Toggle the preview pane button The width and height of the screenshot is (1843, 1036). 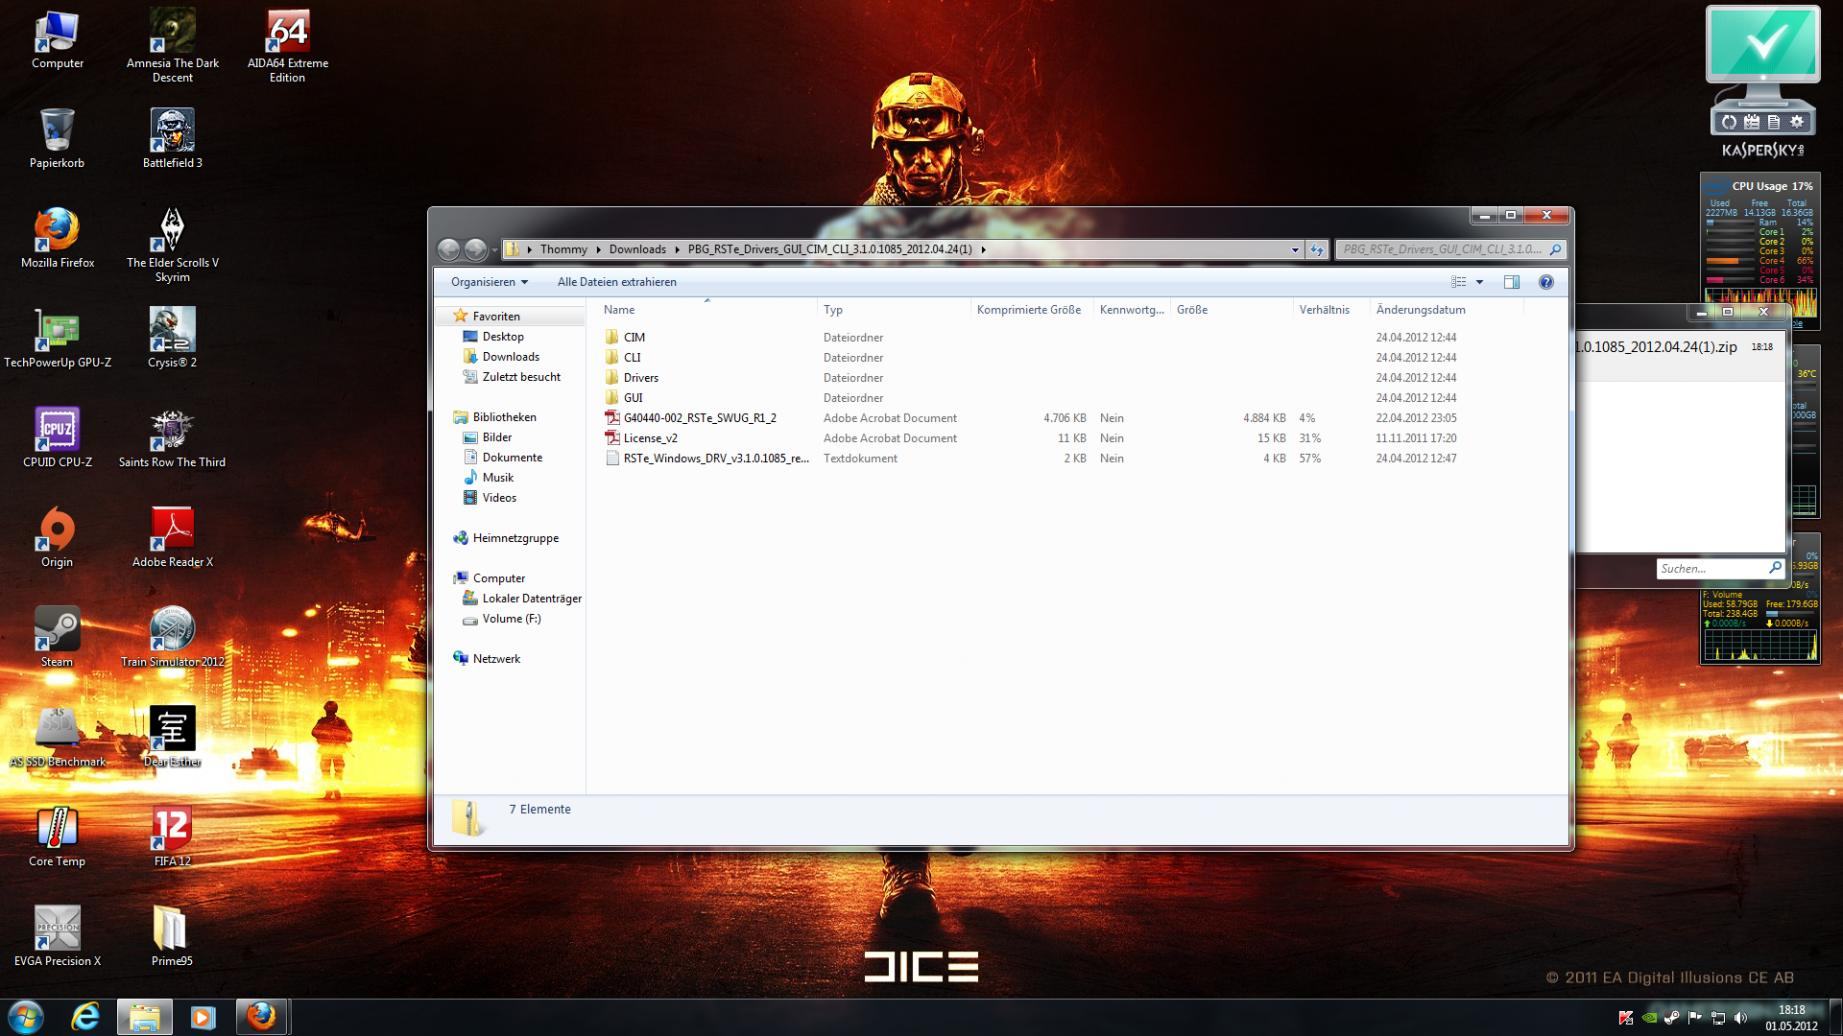click(1511, 282)
